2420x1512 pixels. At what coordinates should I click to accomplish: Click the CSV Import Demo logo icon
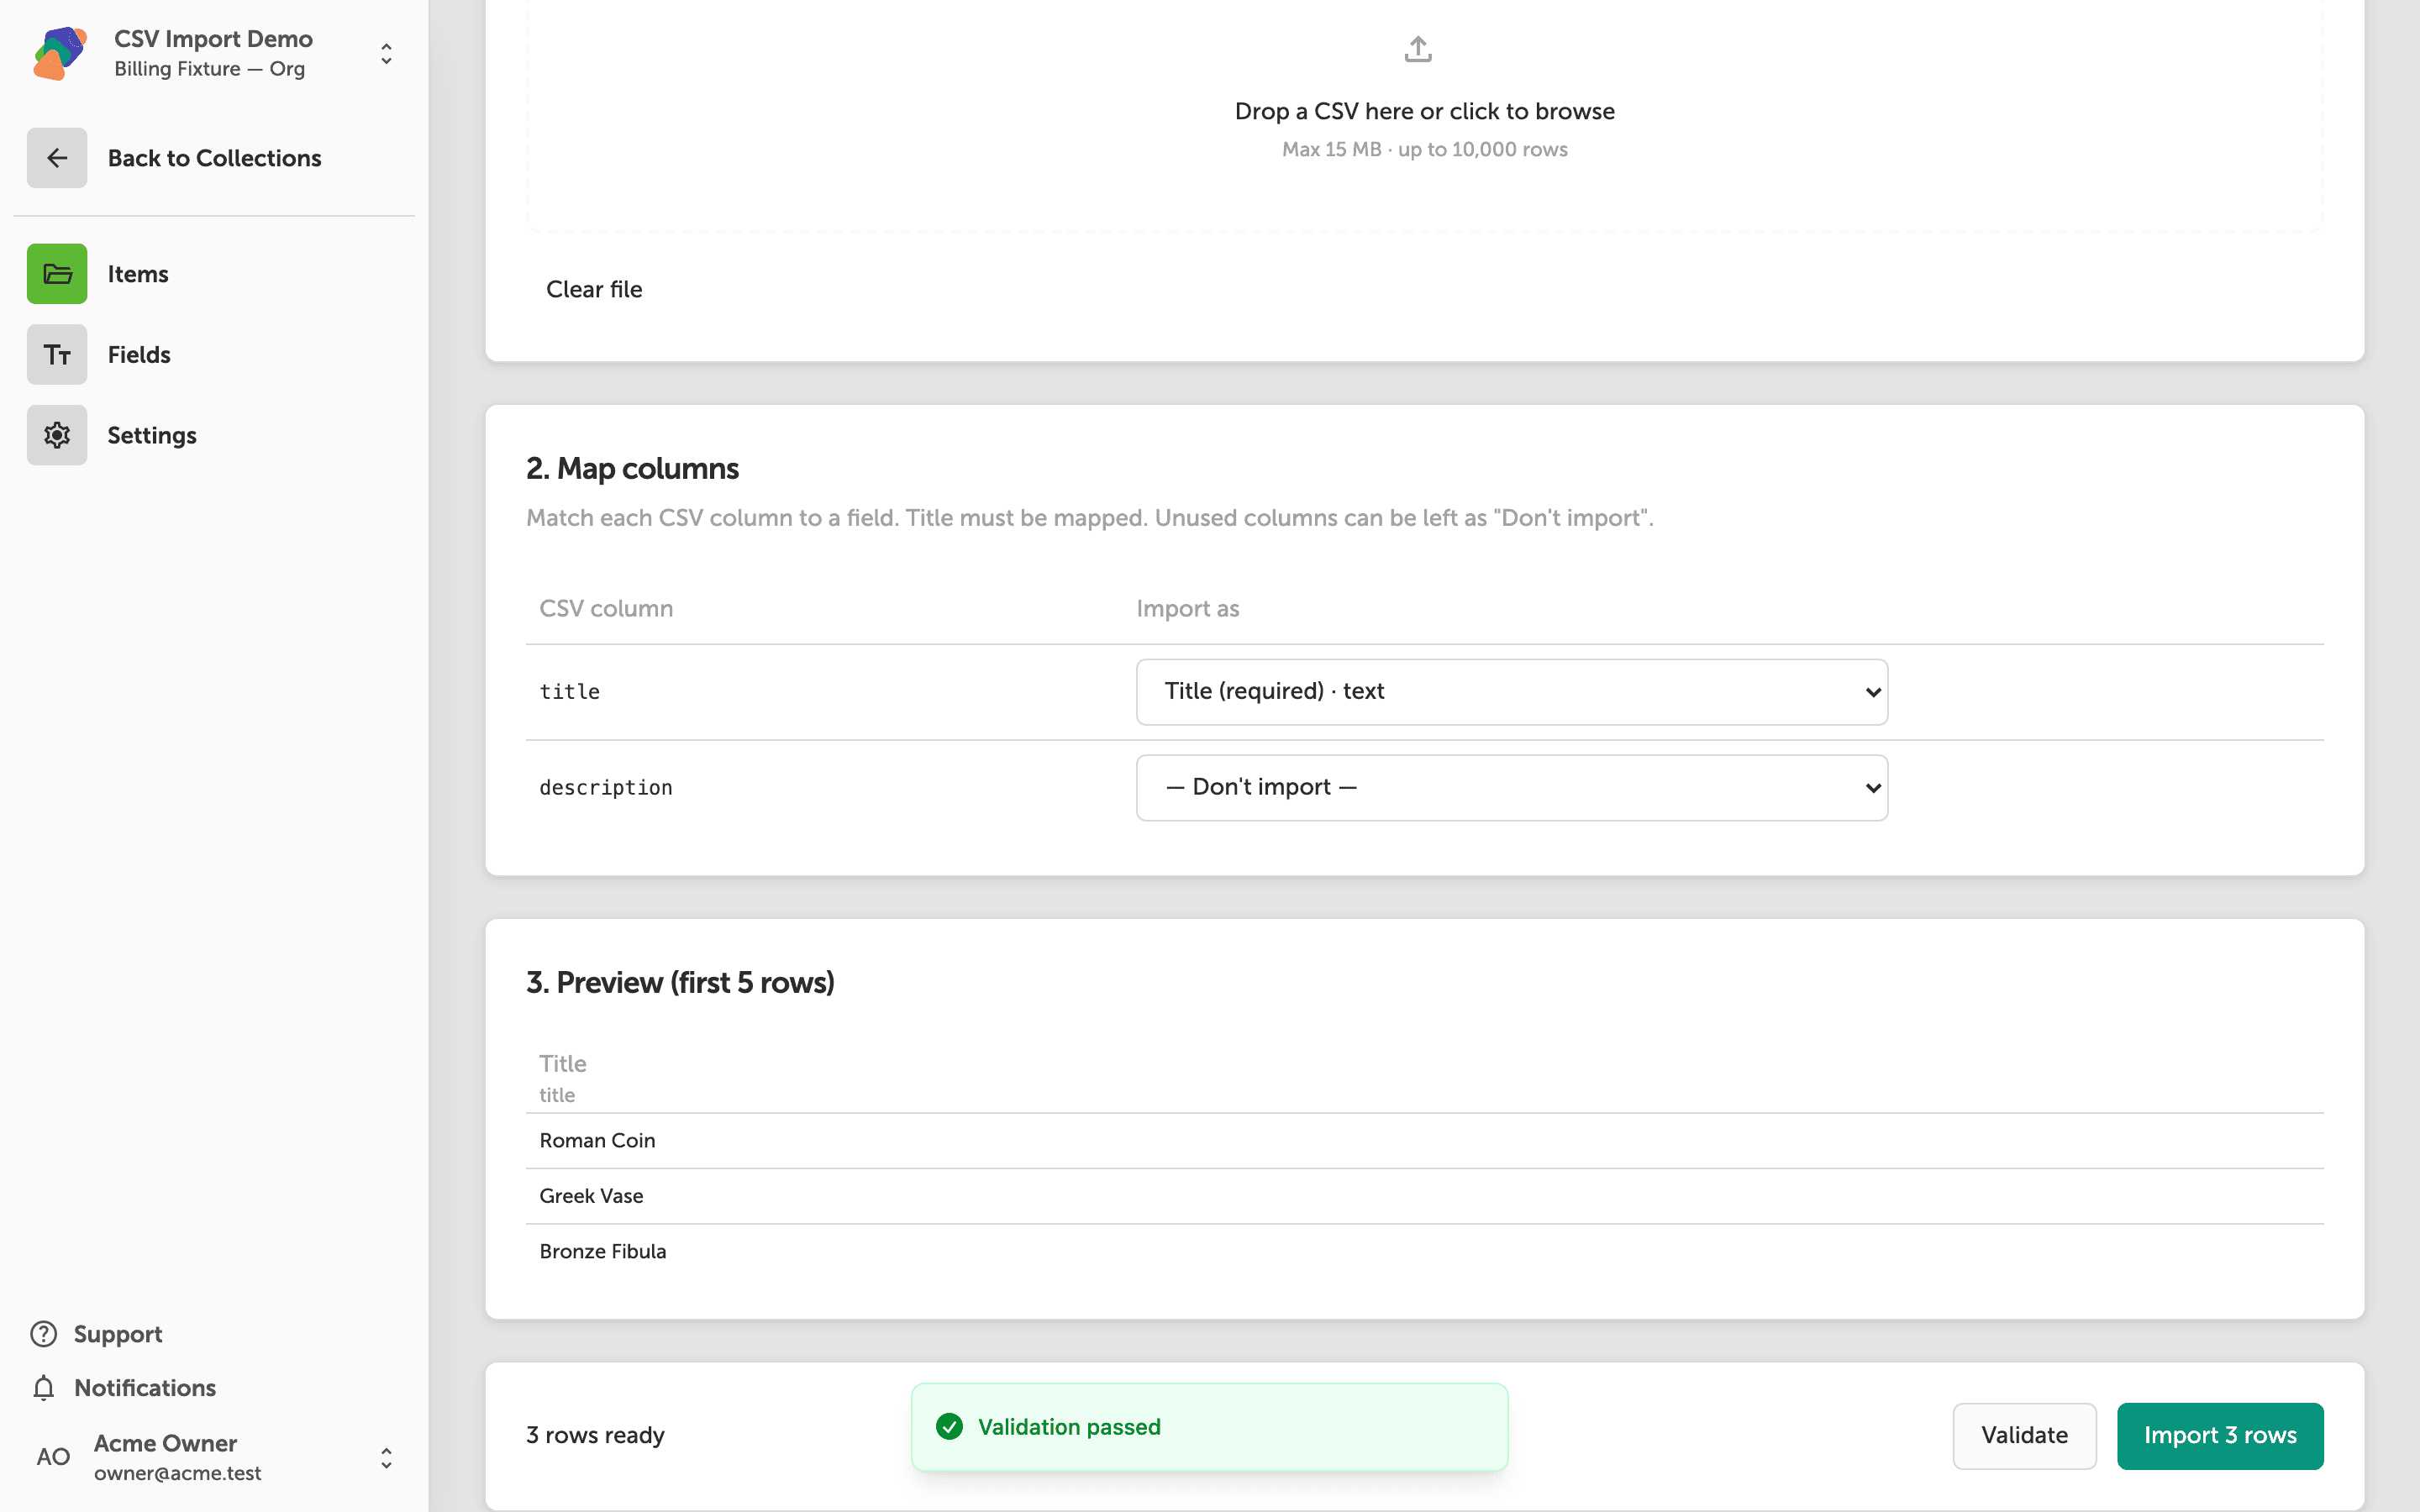point(60,53)
